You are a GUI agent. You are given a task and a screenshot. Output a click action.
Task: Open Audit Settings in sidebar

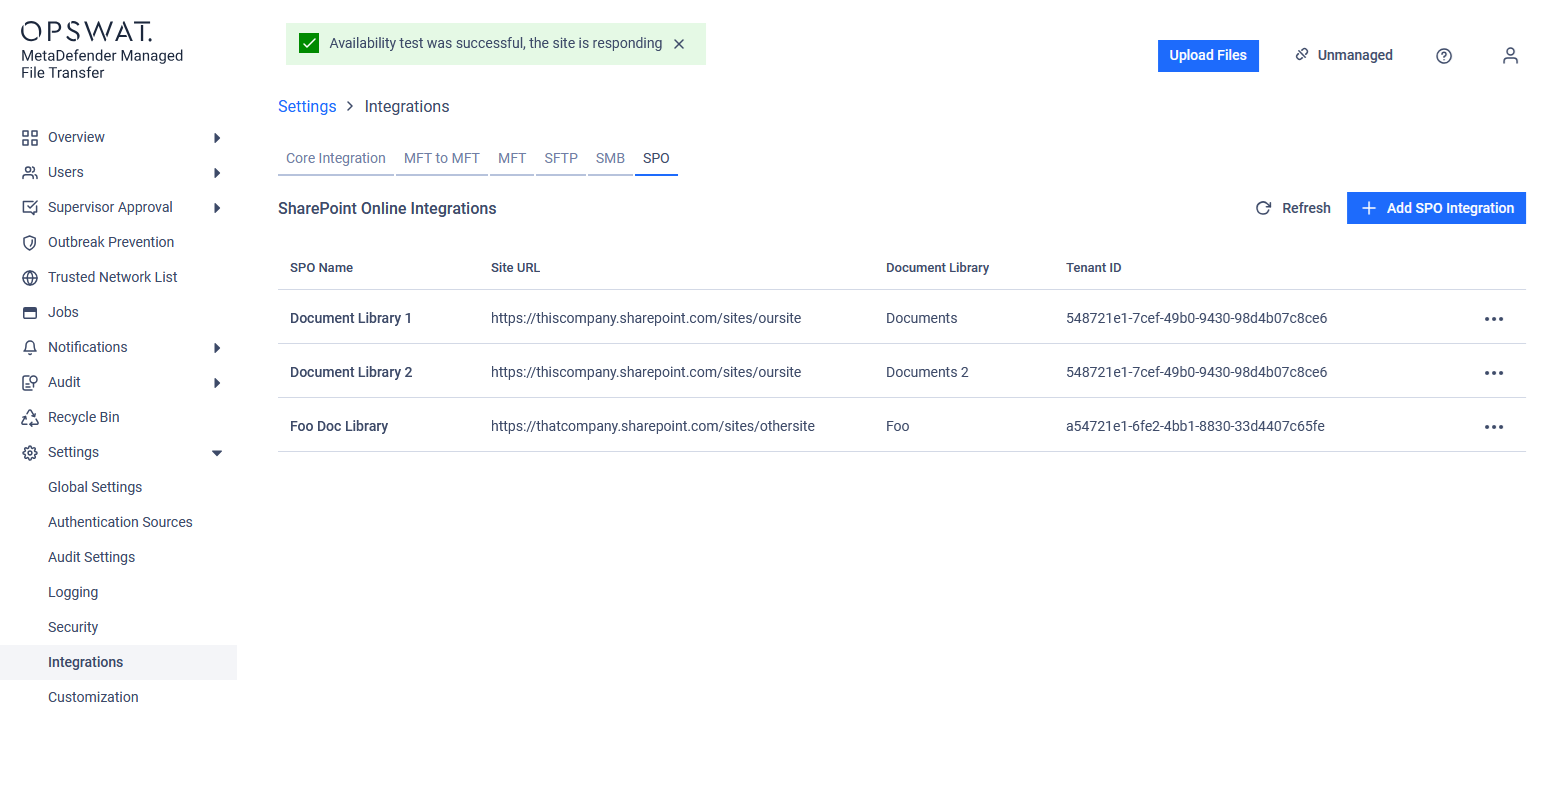[x=91, y=557]
